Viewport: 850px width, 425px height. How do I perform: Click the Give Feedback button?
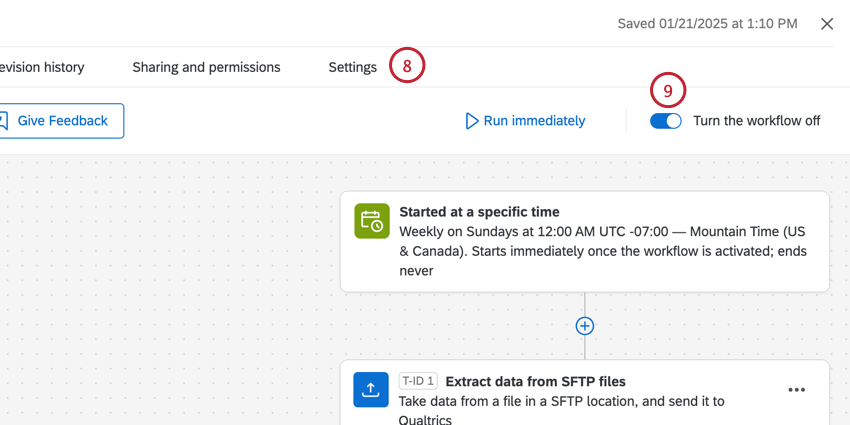[62, 121]
